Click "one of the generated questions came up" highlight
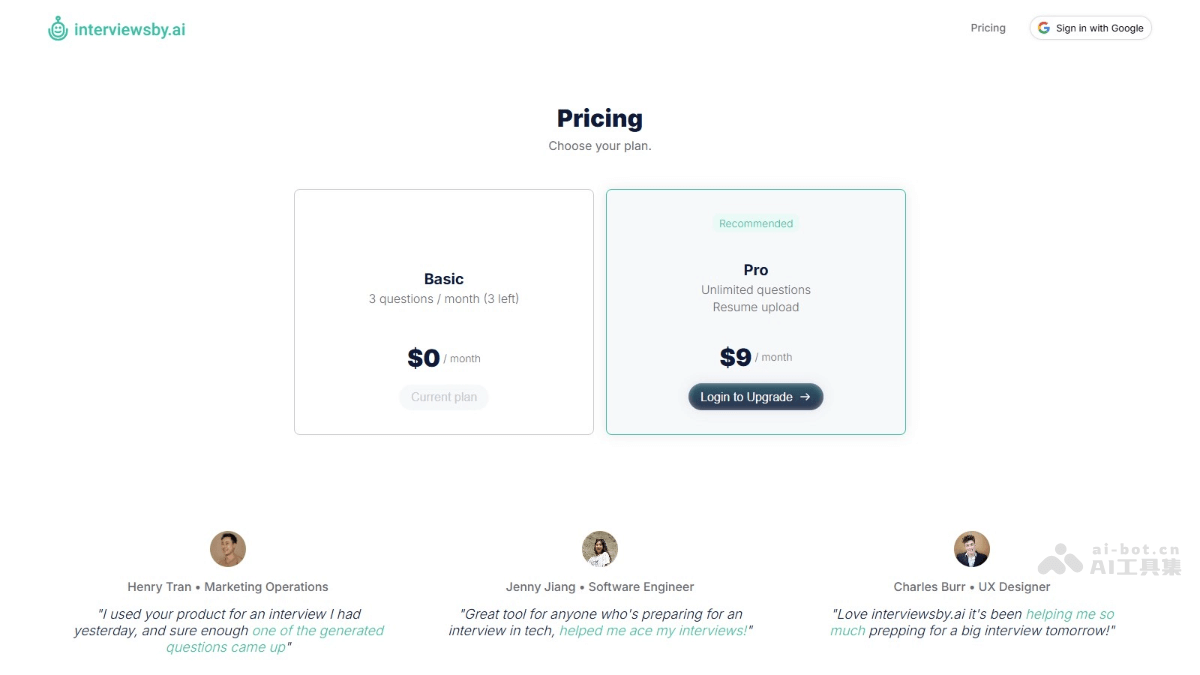1200x675 pixels. (317, 631)
